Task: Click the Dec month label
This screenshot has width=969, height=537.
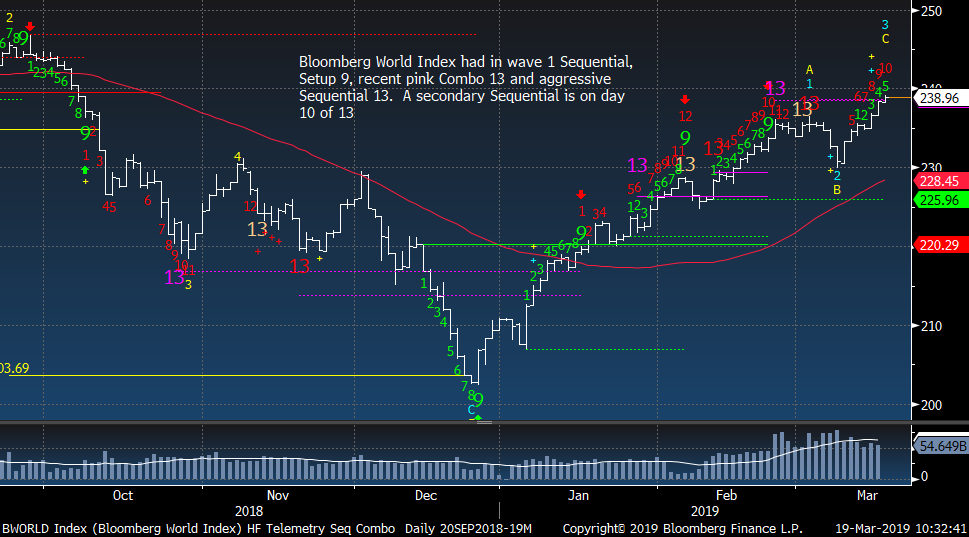Action: click(426, 496)
